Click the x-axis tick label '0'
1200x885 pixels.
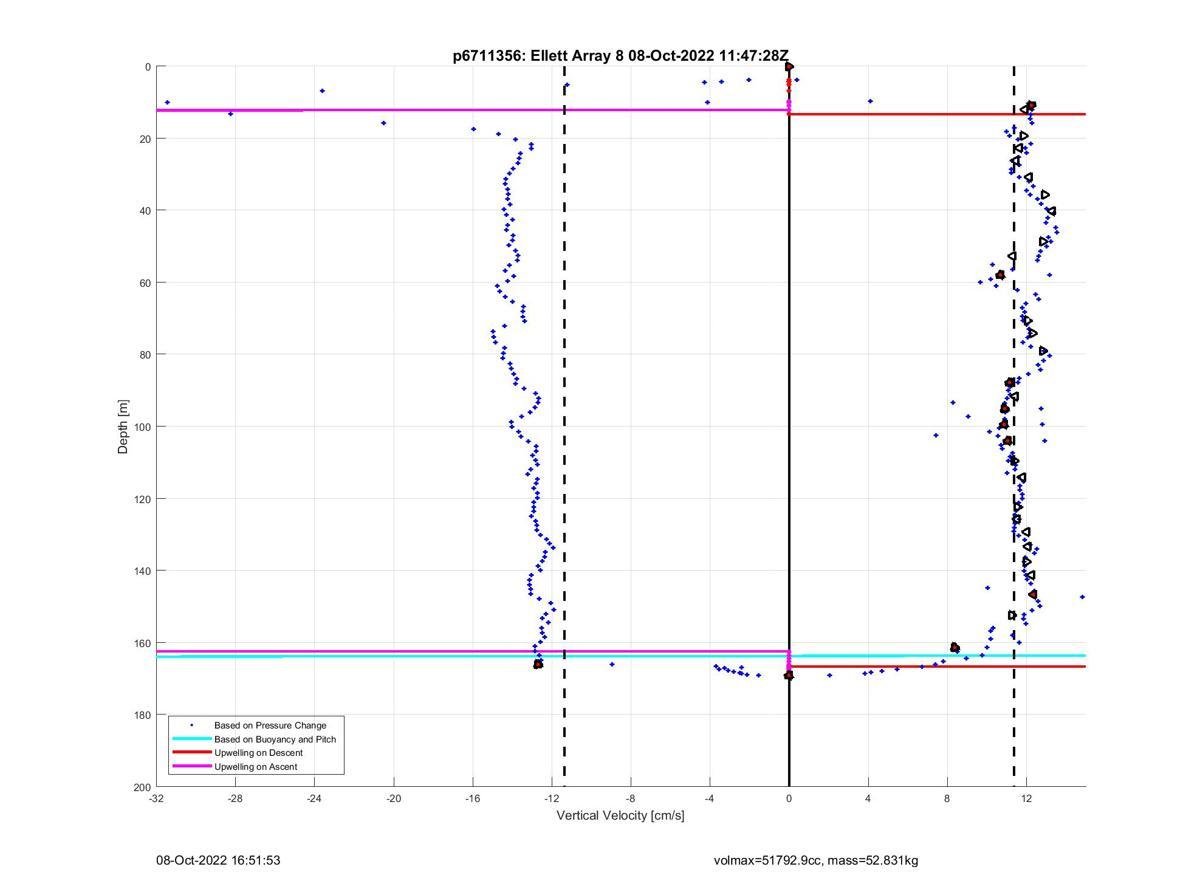(x=789, y=798)
